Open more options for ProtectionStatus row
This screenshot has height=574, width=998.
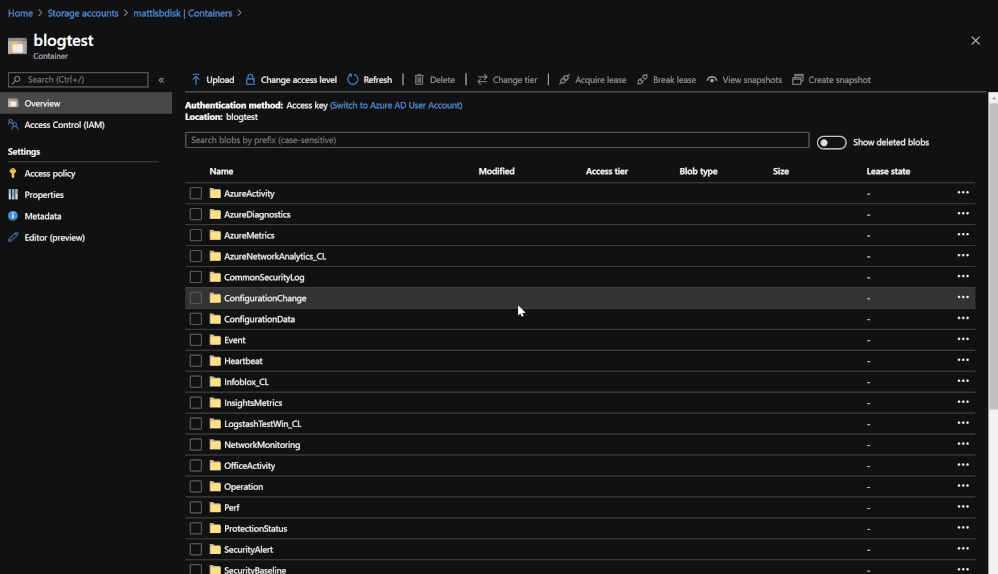(963, 528)
